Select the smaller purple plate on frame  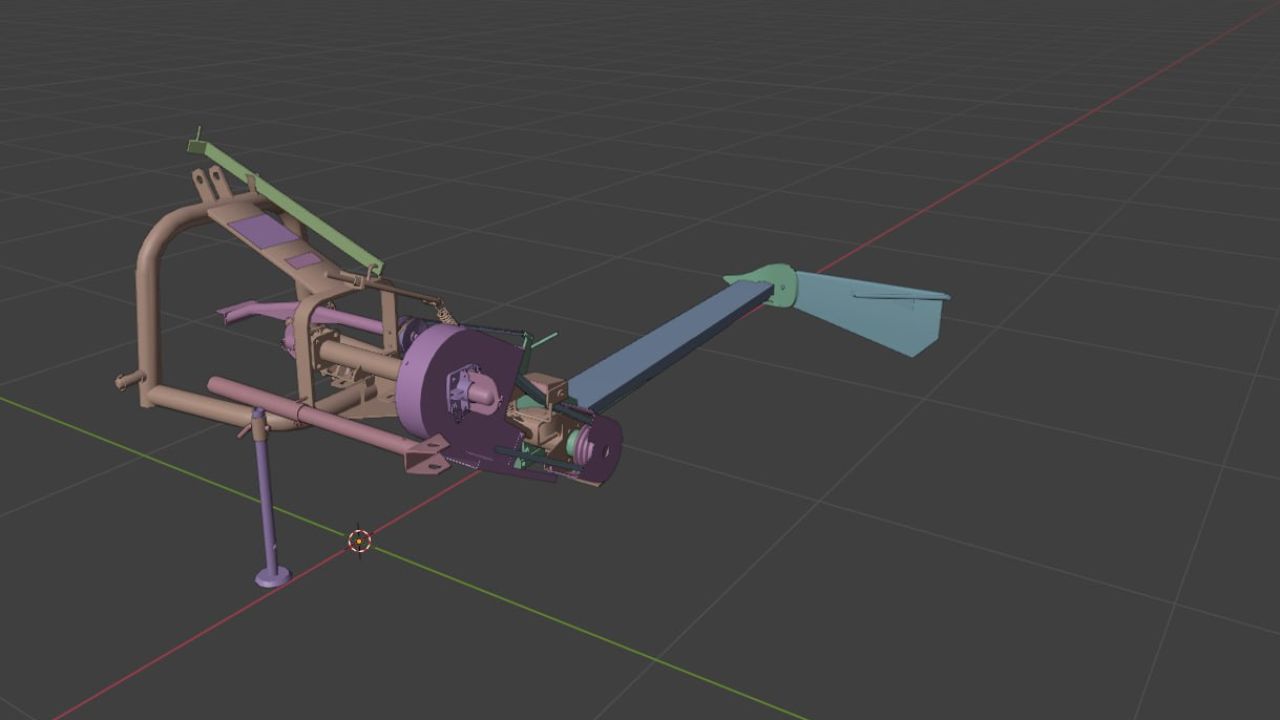pos(304,260)
